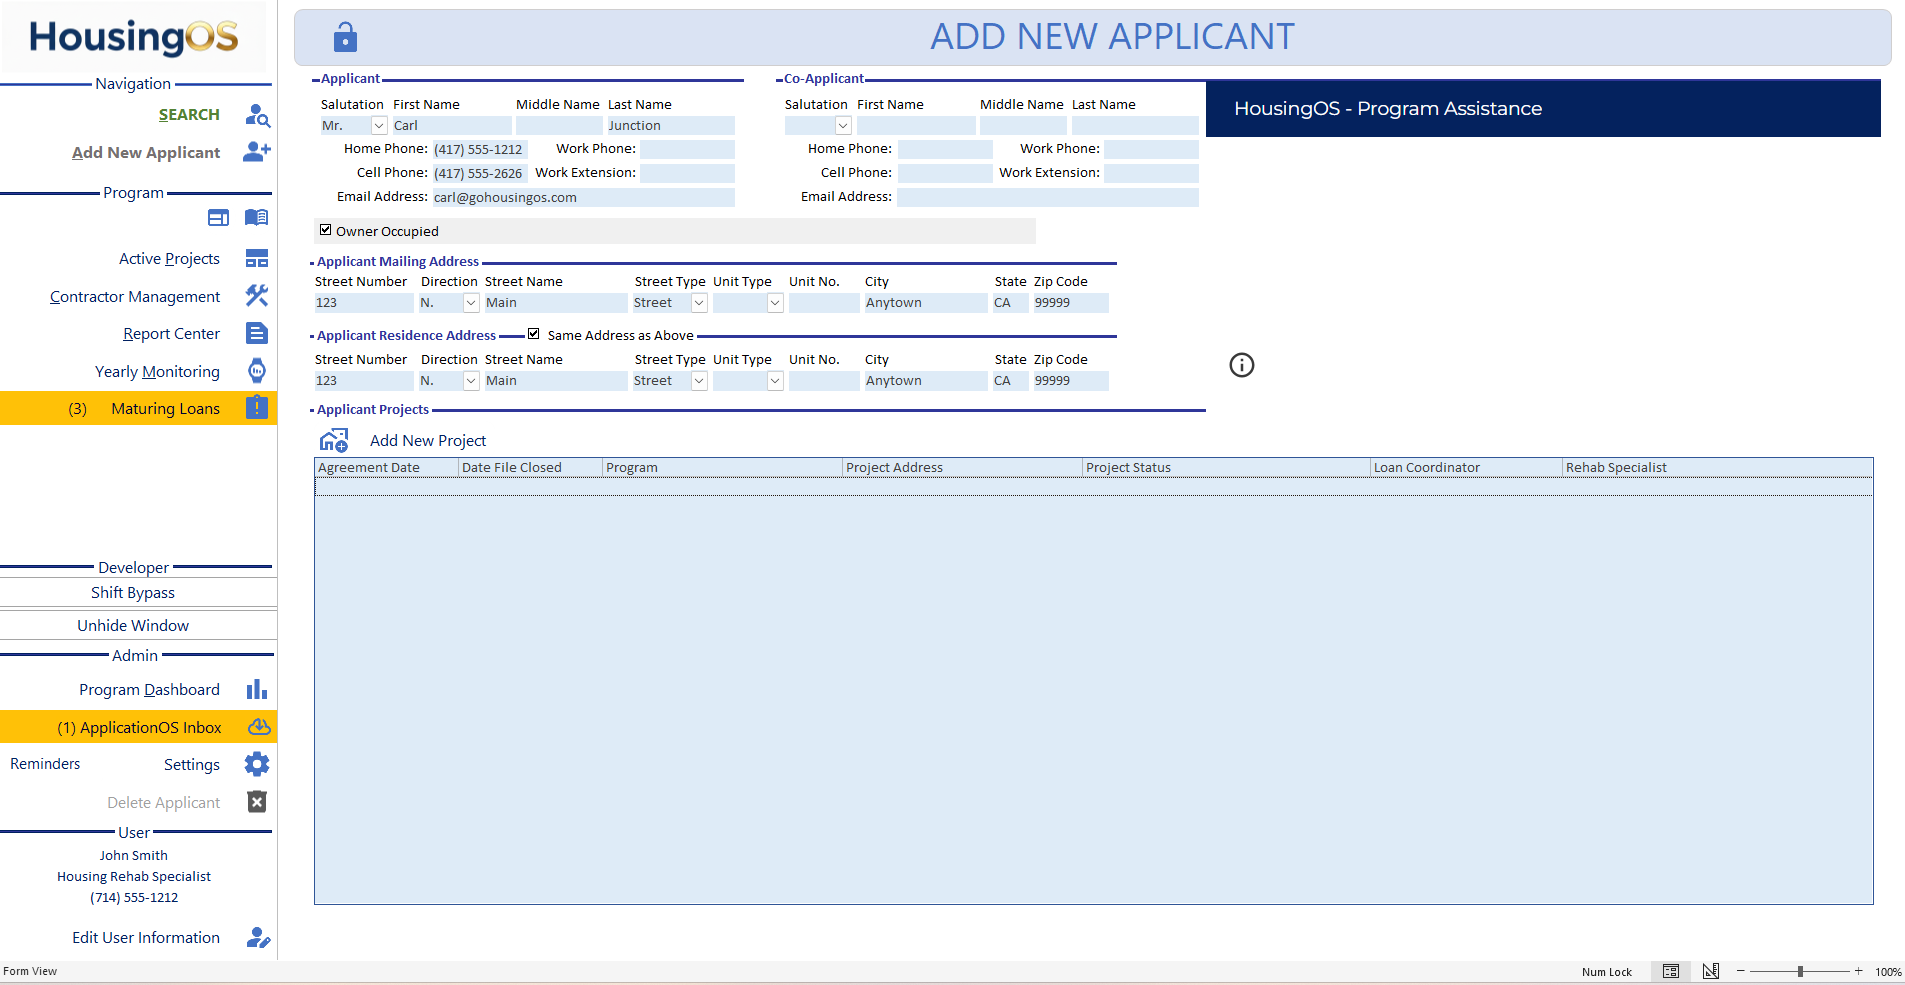Open SEARCH in navigation
The width and height of the screenshot is (1905, 985).
[189, 115]
